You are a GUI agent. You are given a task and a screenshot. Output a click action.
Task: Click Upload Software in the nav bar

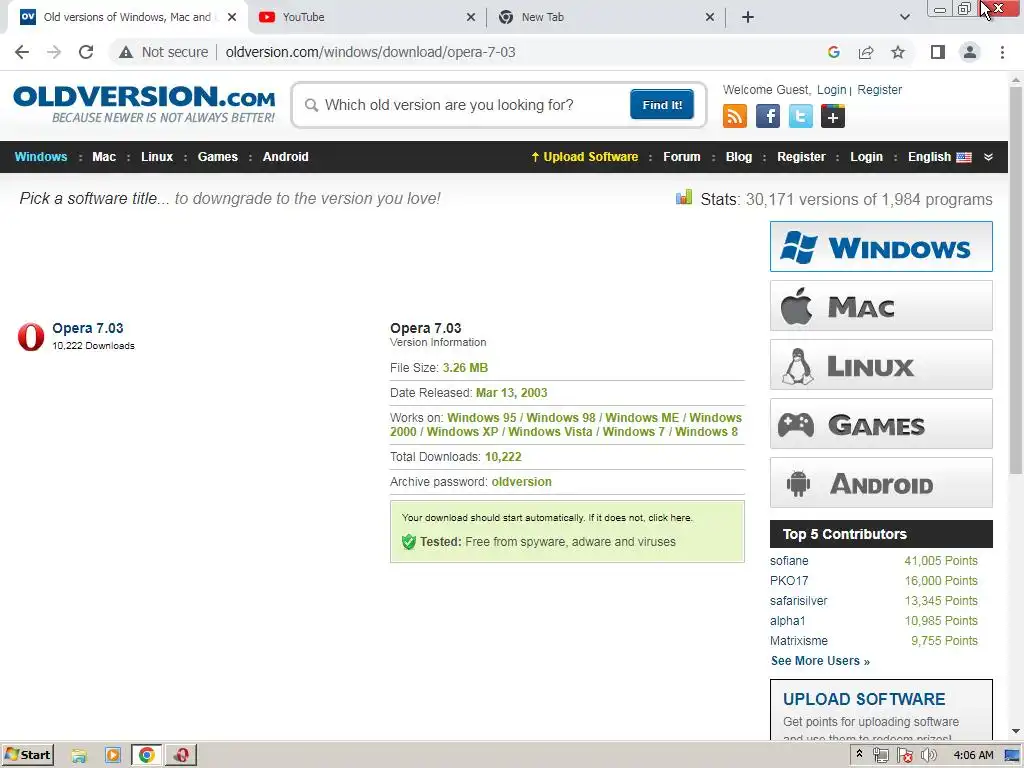pyautogui.click(x=584, y=157)
